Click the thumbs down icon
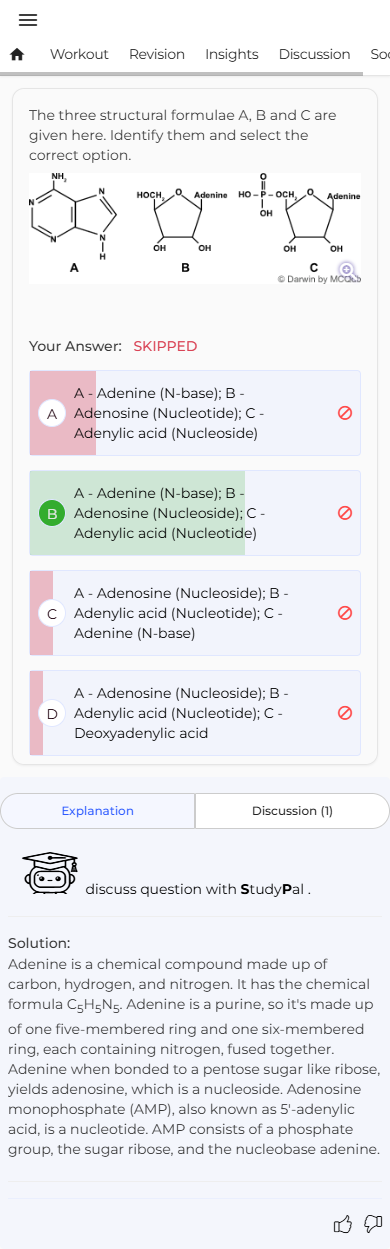The image size is (390, 1249). (x=373, y=1224)
